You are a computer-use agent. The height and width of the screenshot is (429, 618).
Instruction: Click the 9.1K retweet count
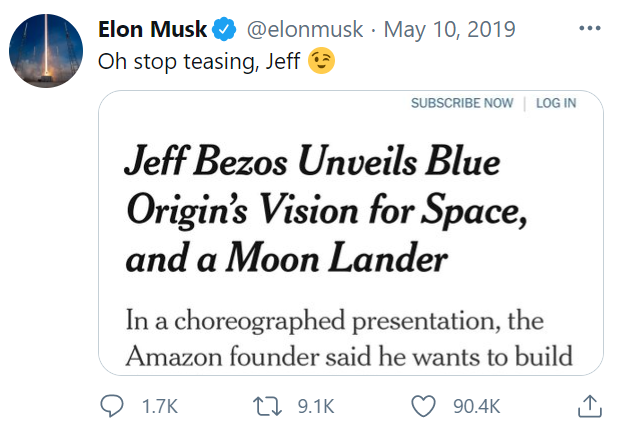pyautogui.click(x=316, y=407)
